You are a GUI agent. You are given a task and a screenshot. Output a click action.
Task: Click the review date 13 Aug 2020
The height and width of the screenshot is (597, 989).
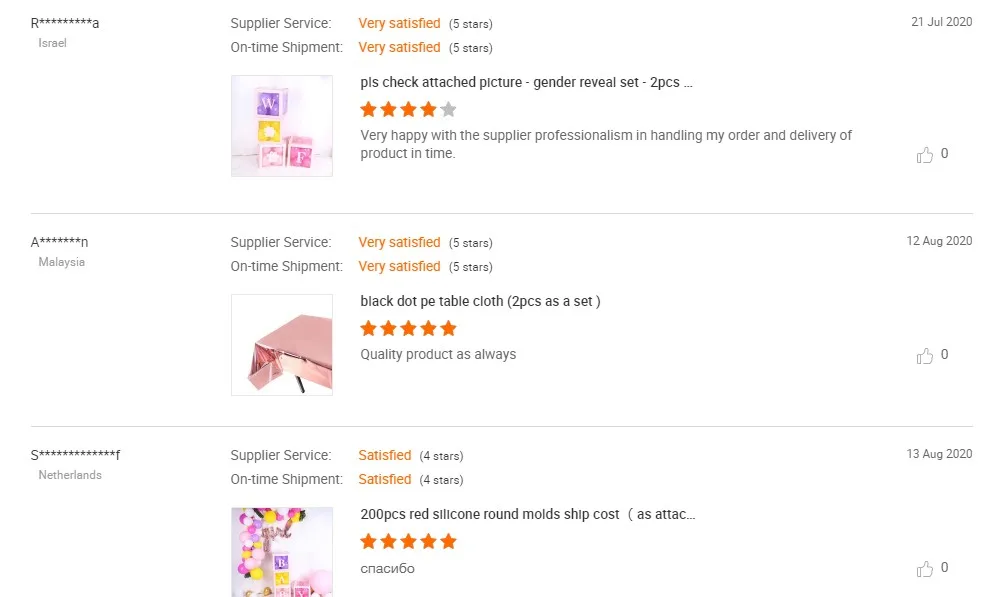939,454
